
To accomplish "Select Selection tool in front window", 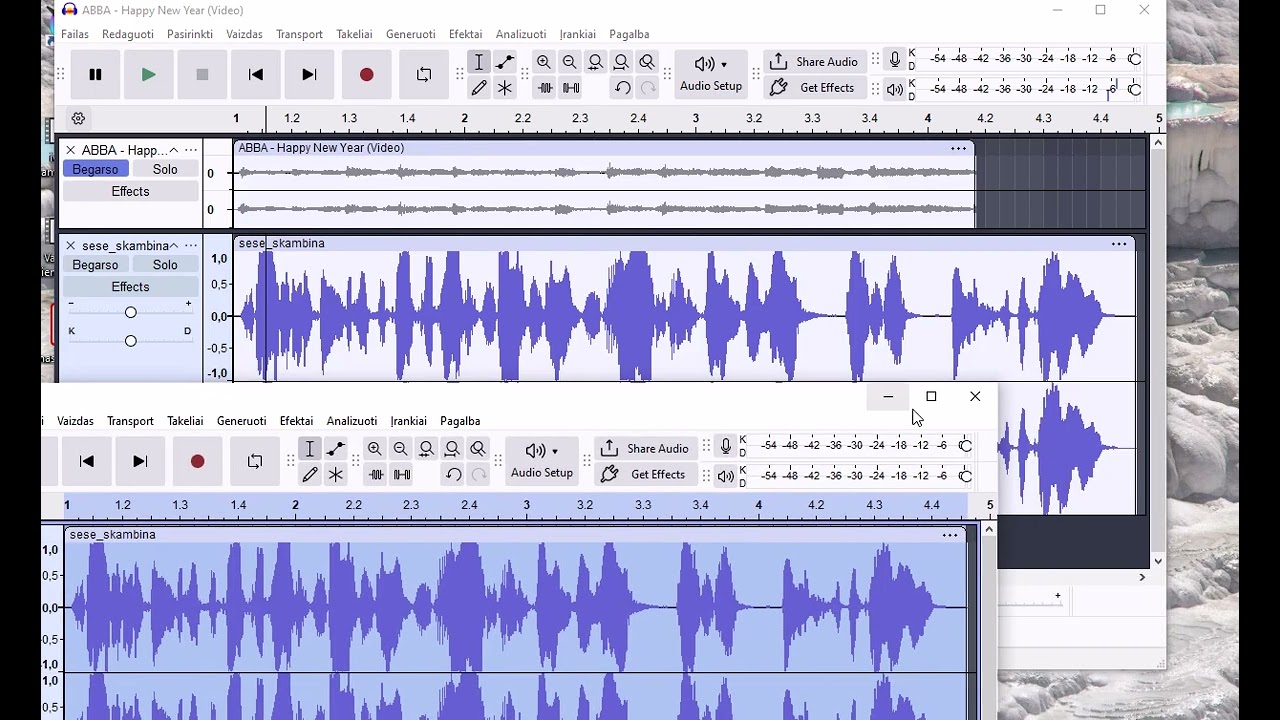I will pos(310,449).
